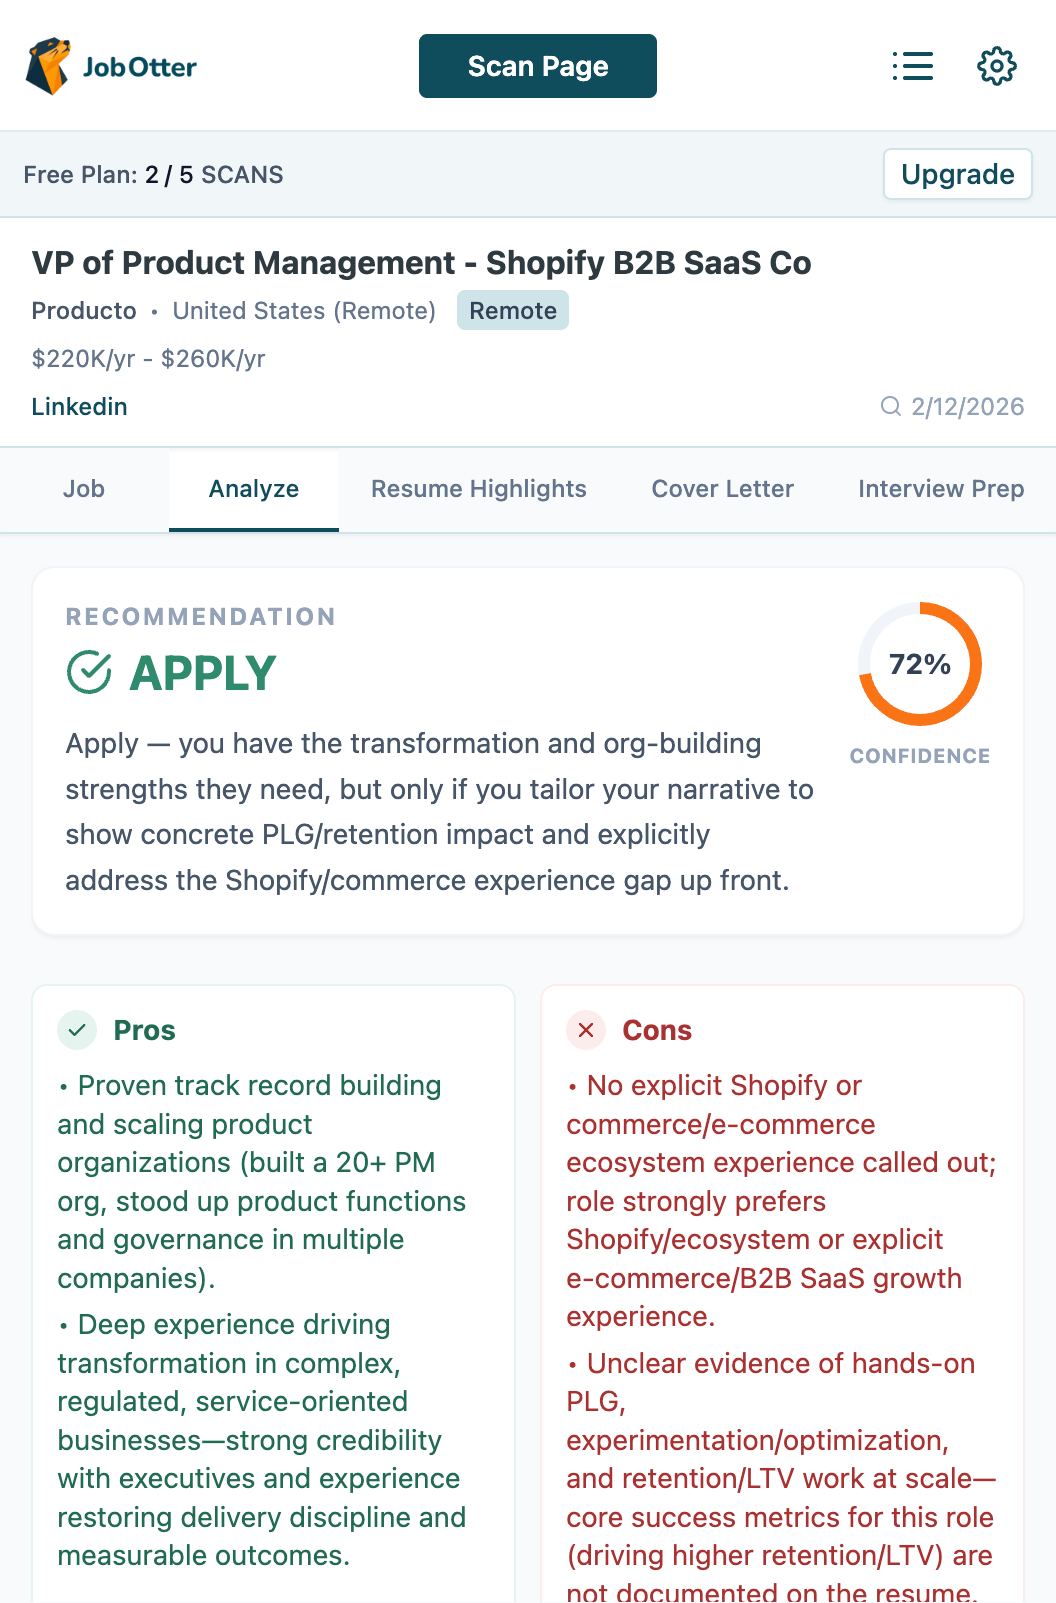
Task: Switch to the Job tab
Action: pos(84,489)
